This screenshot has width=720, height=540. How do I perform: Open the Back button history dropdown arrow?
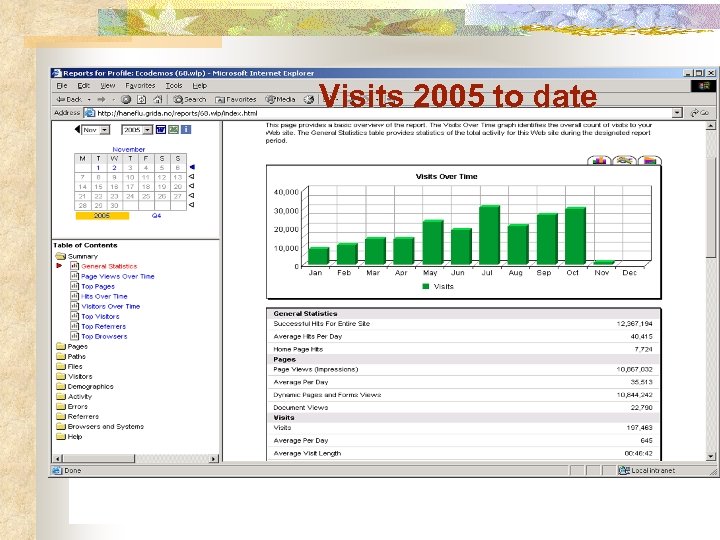coord(89,99)
